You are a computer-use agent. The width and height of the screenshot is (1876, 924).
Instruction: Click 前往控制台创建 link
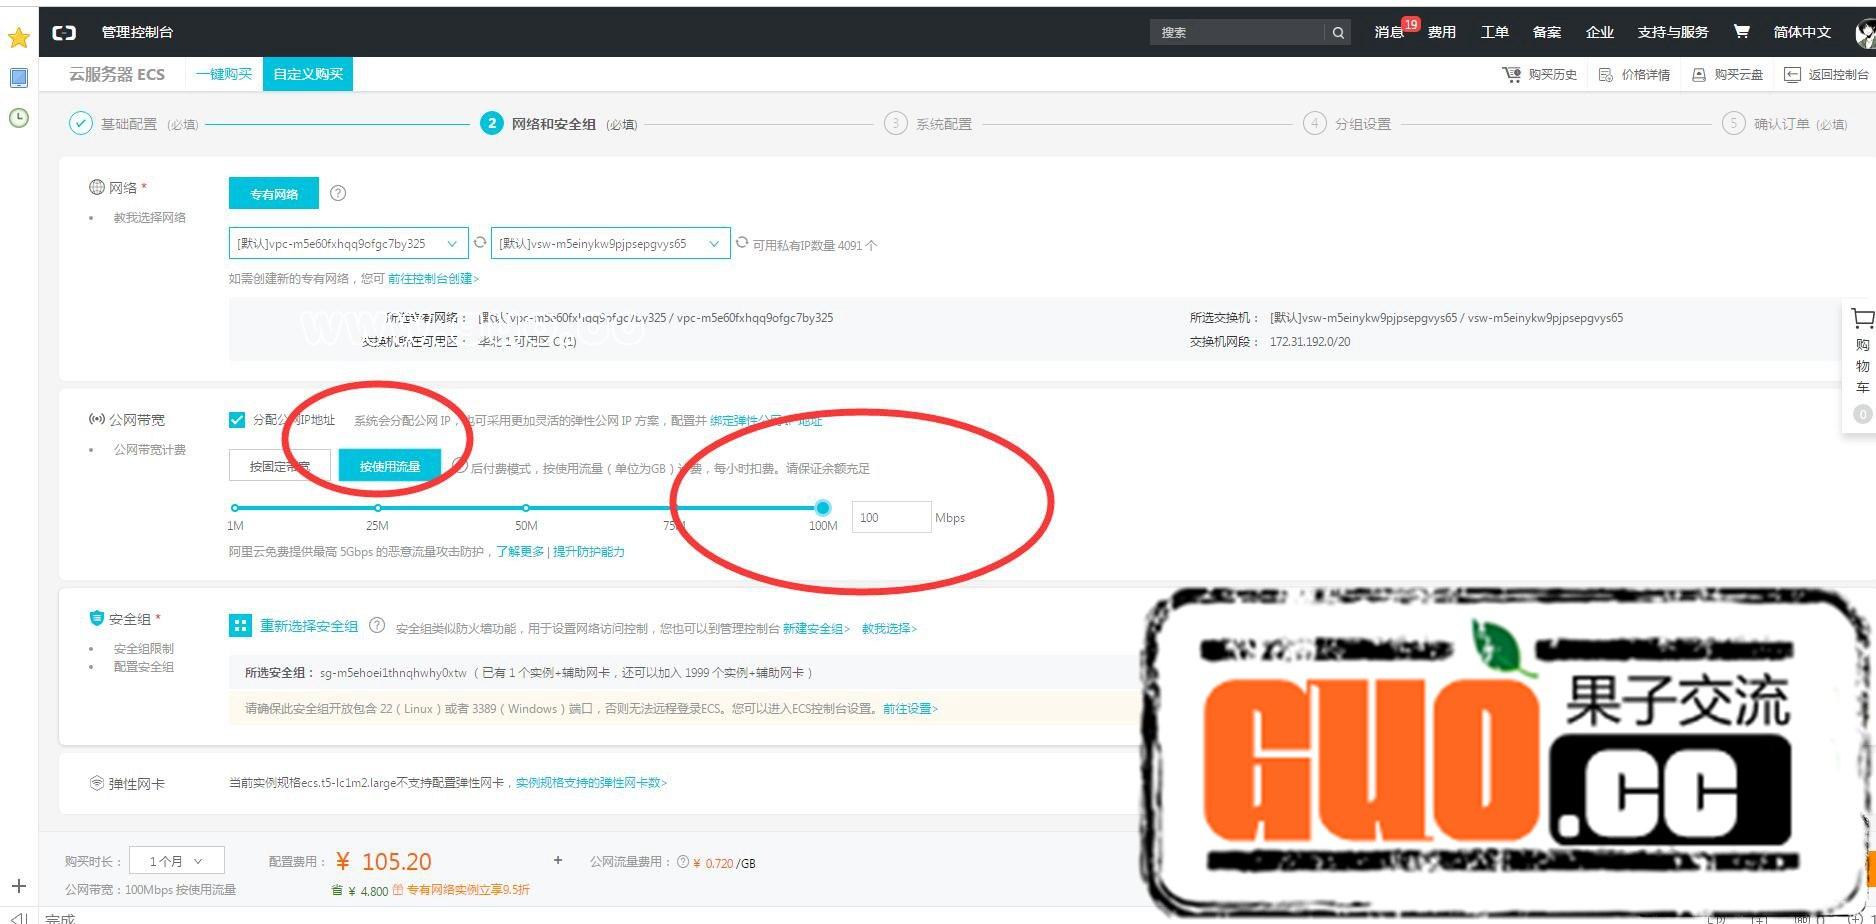pyautogui.click(x=434, y=278)
